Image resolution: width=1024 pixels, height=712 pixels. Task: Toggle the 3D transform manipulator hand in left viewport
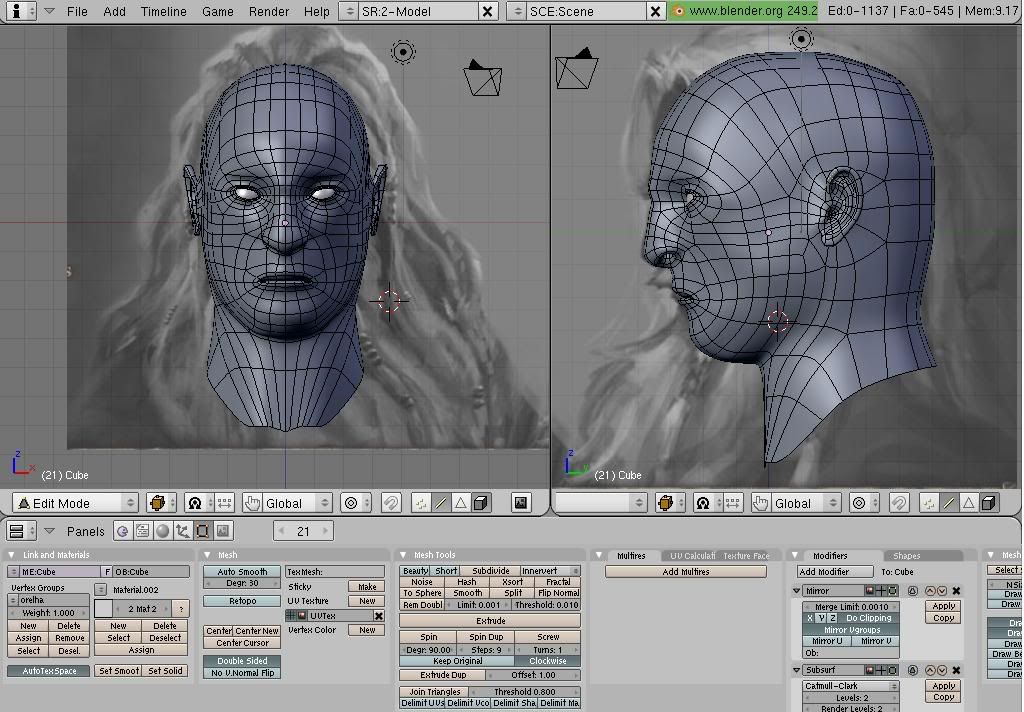point(252,503)
